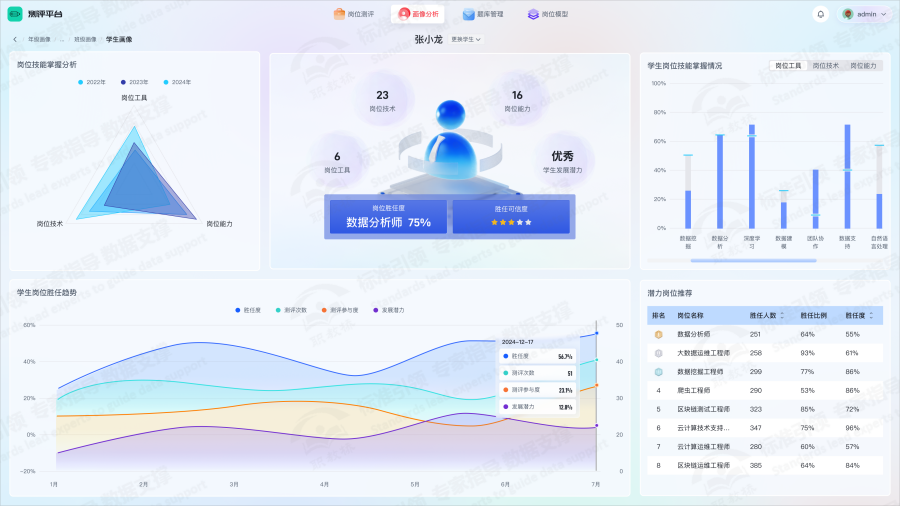Click the 岗位测评 briefcase icon

[x=339, y=14]
